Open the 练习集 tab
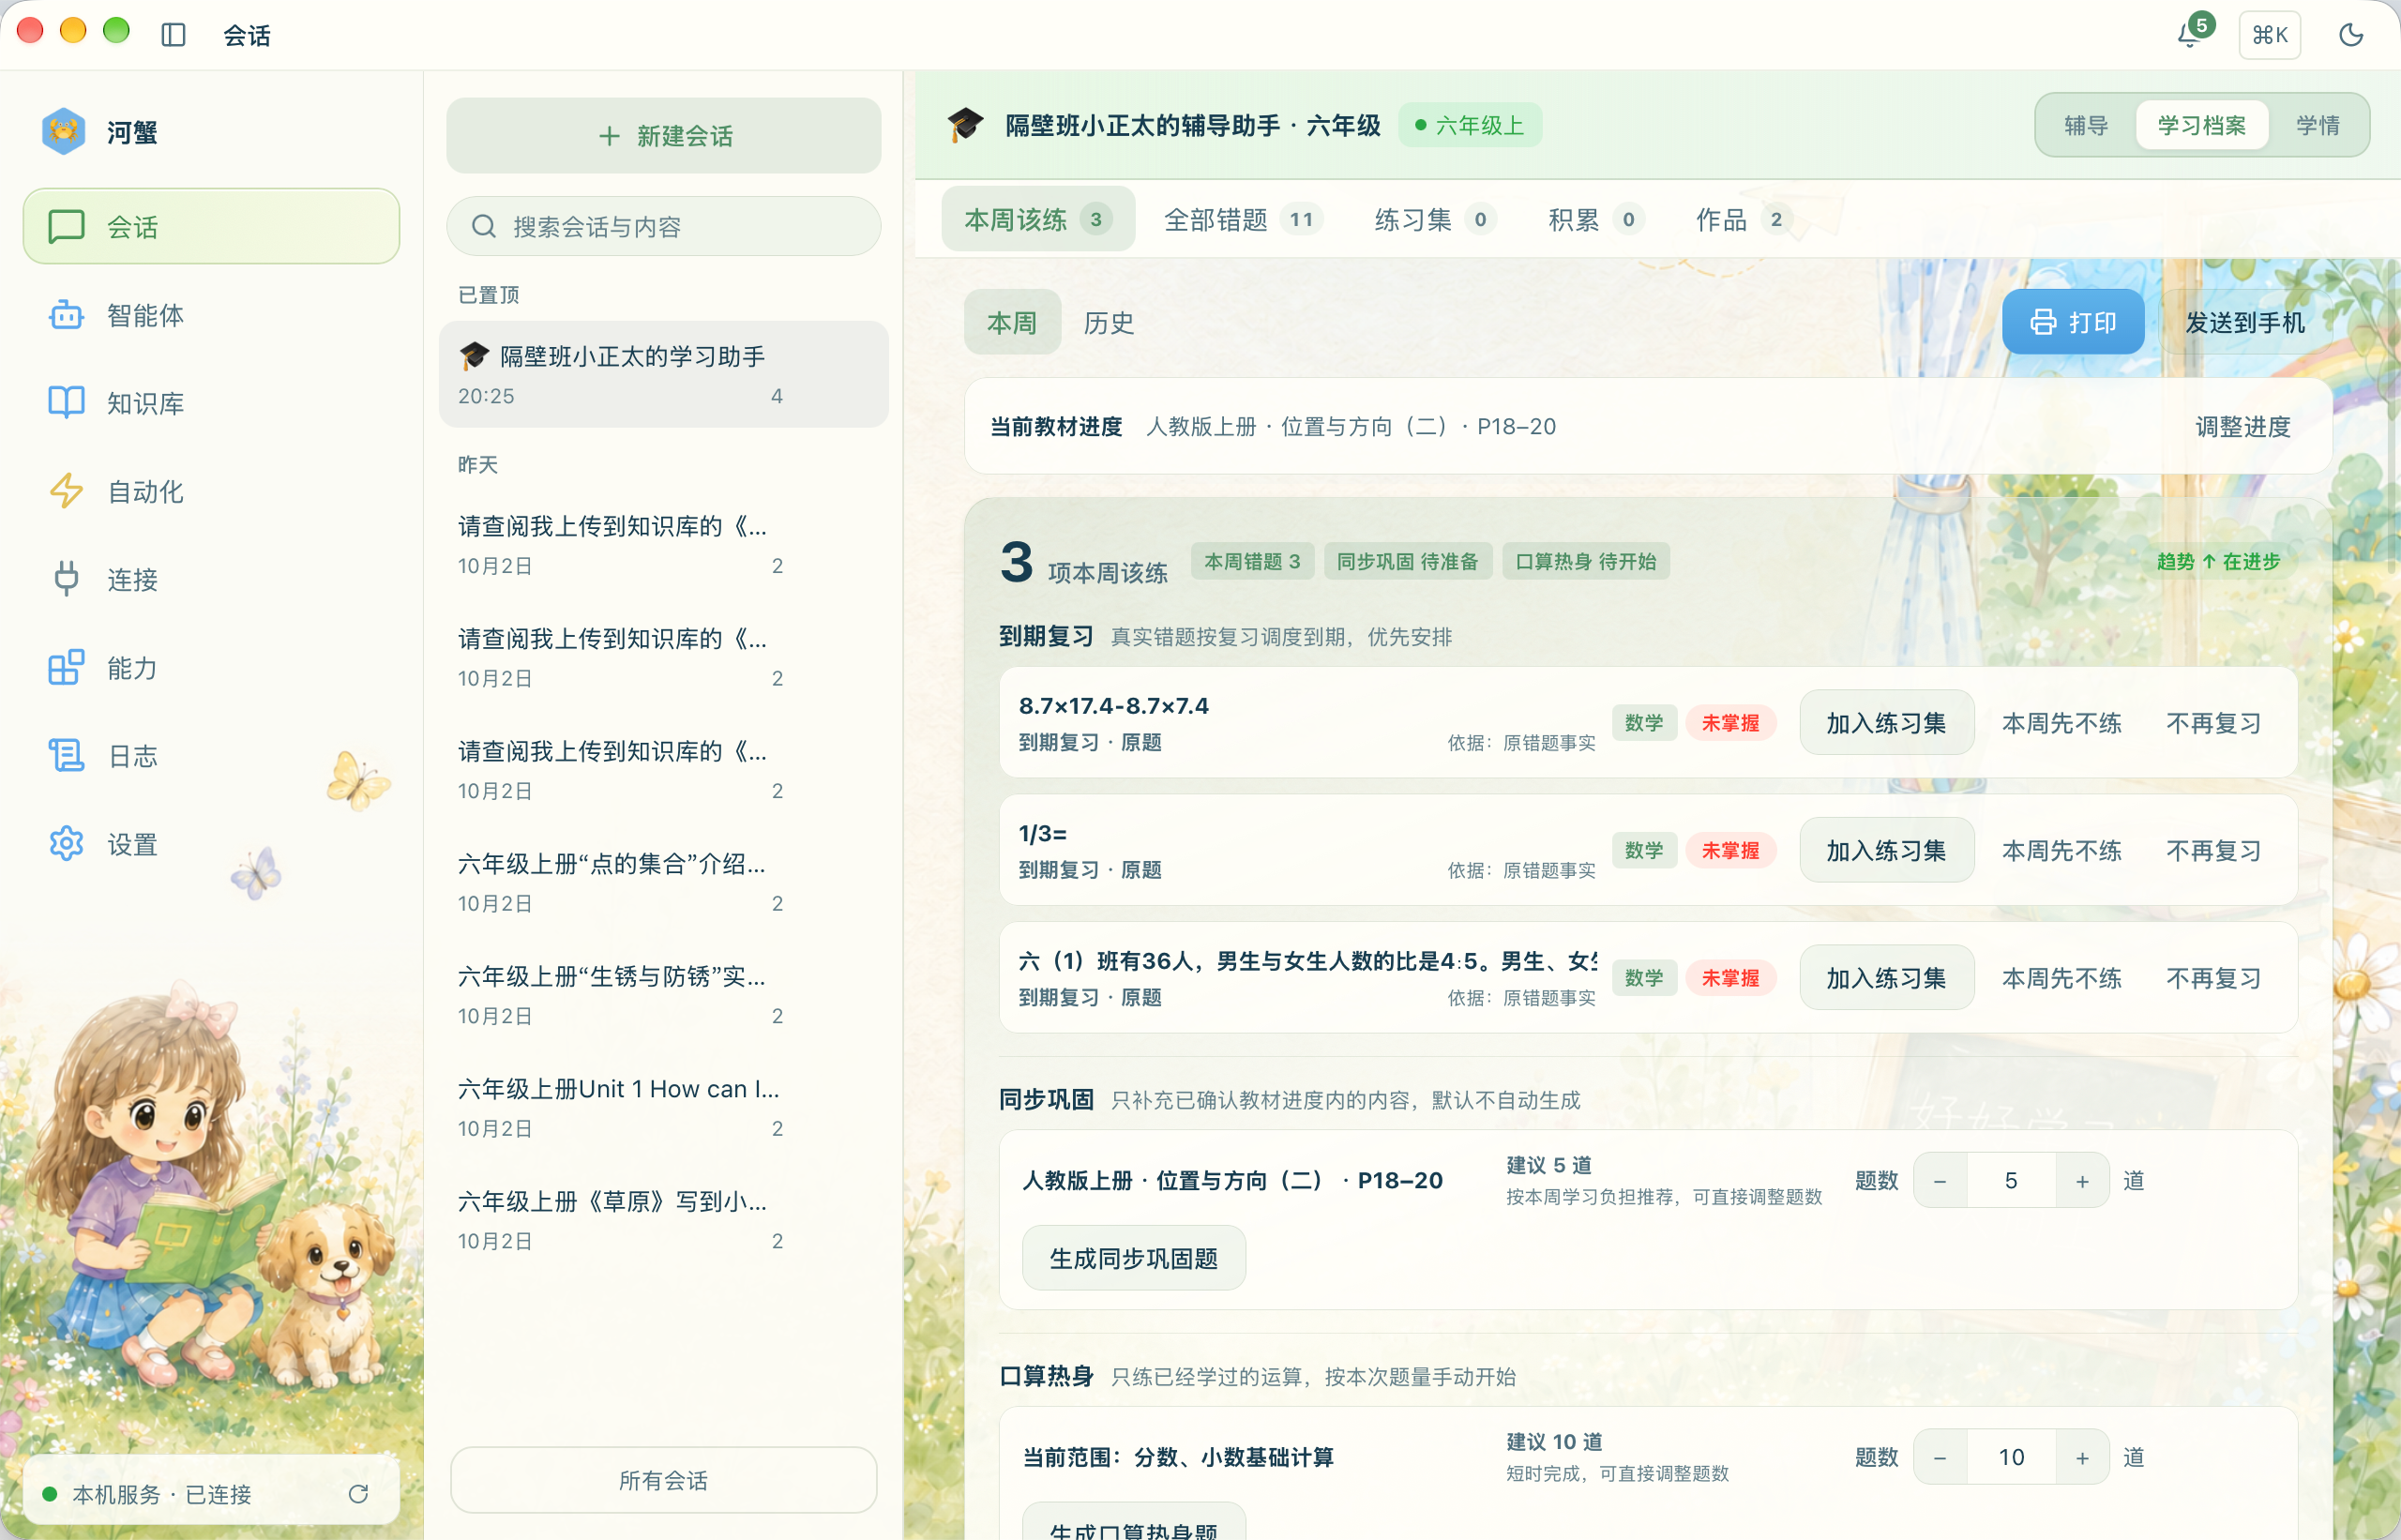2401x1540 pixels. coord(1434,219)
